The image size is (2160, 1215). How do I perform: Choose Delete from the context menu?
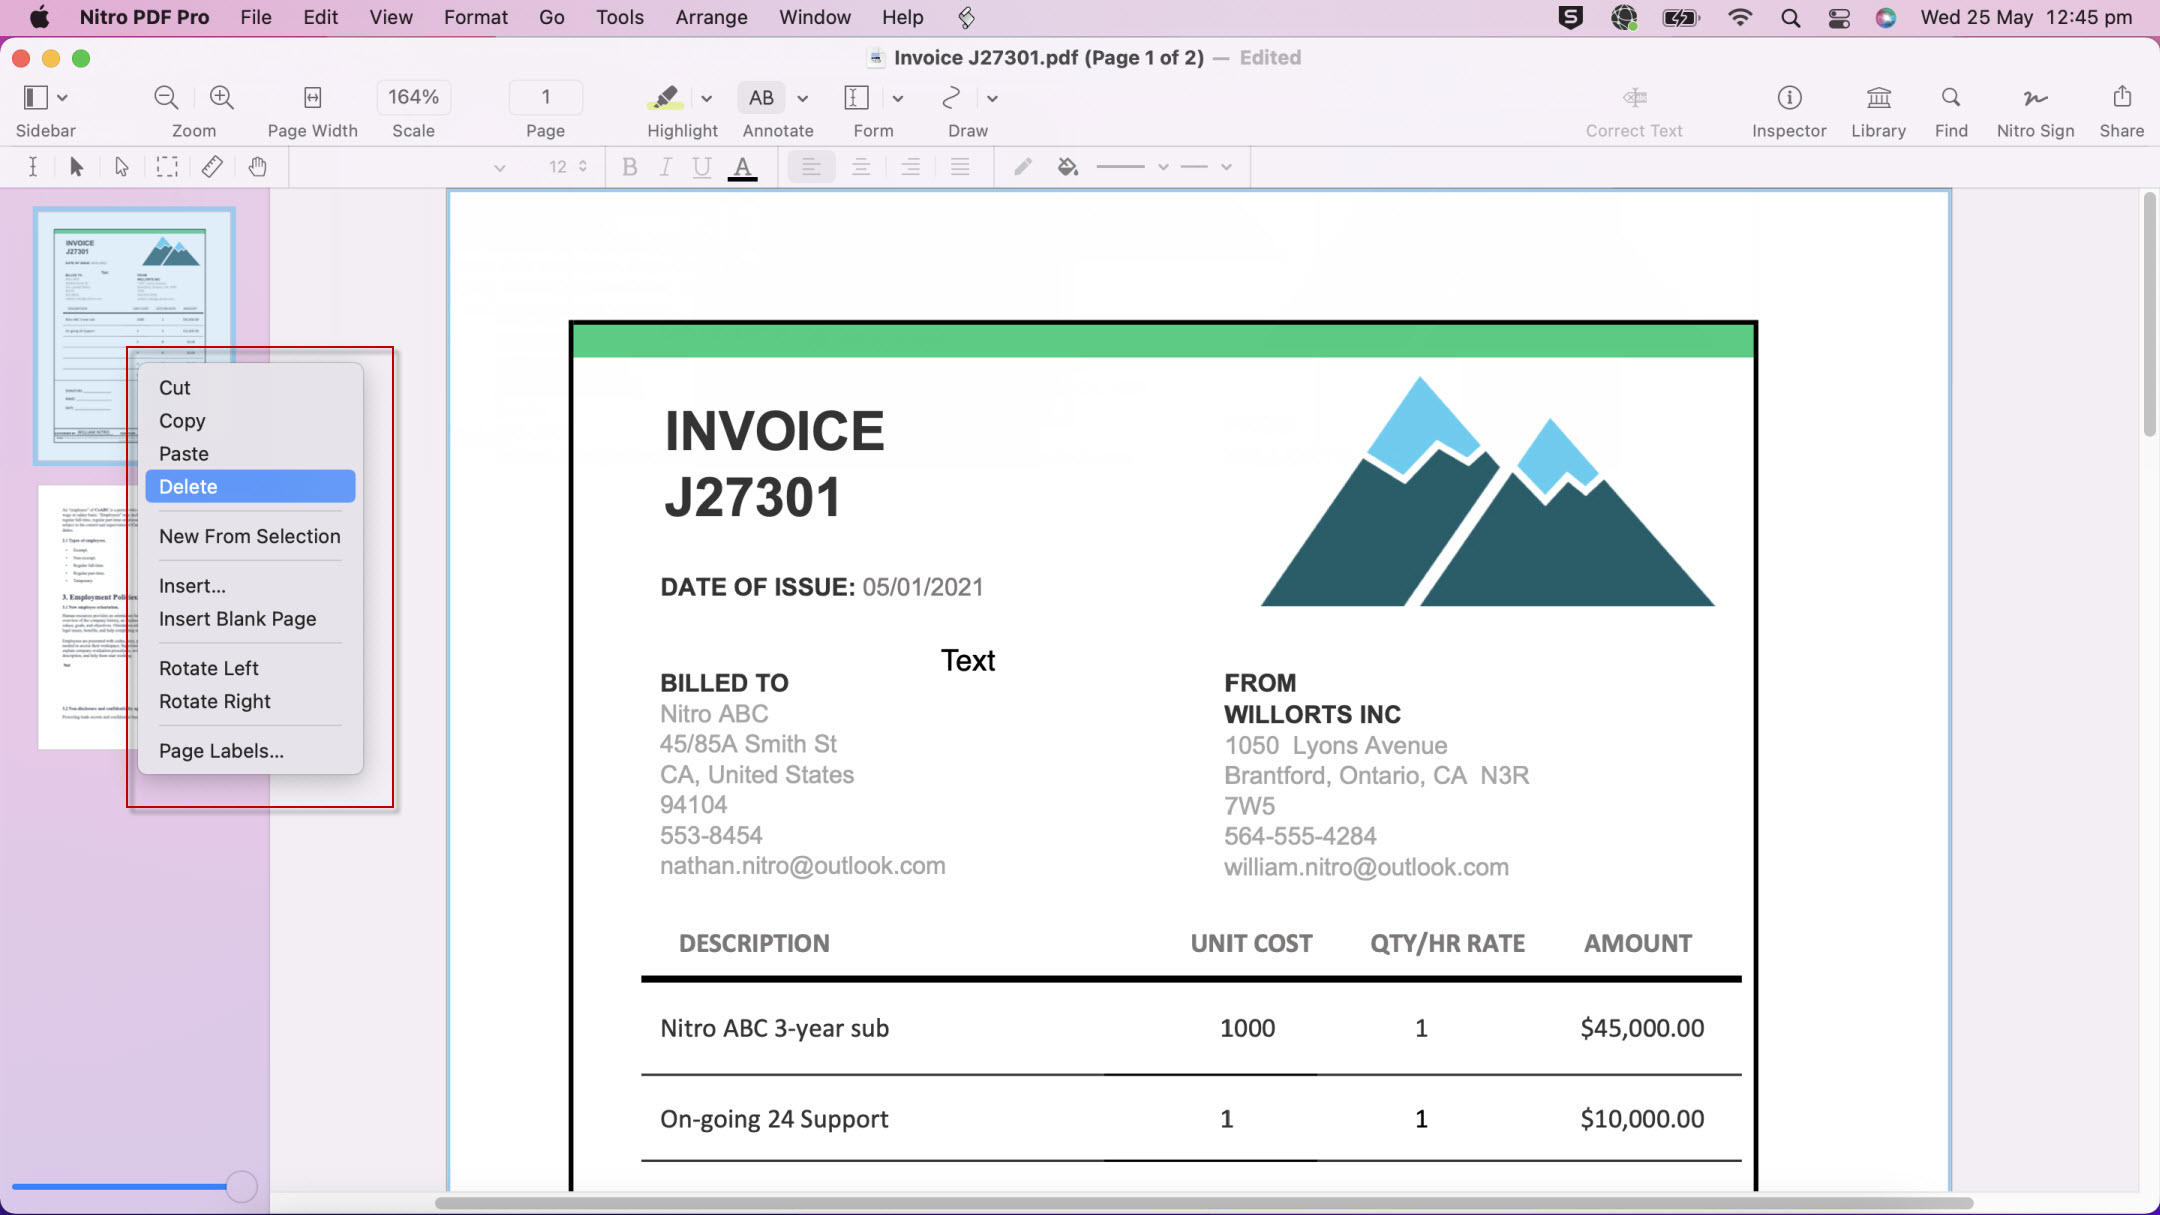click(x=250, y=487)
